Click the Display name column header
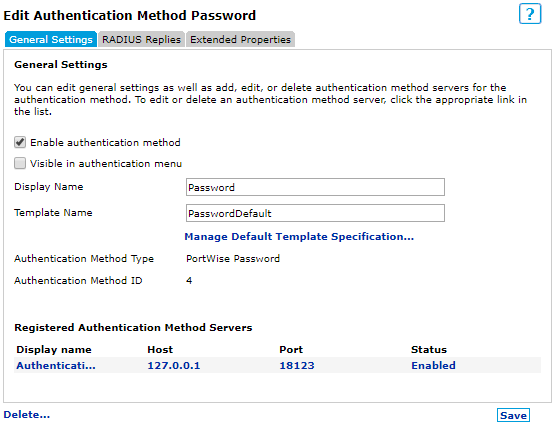The image size is (554, 429). [x=54, y=349]
